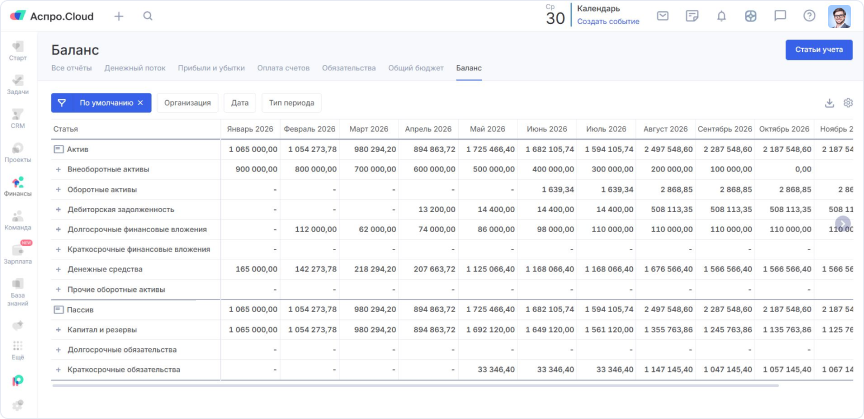This screenshot has width=864, height=419.
Task: Expand Краткосрочные обязательства row
Action: (58, 369)
